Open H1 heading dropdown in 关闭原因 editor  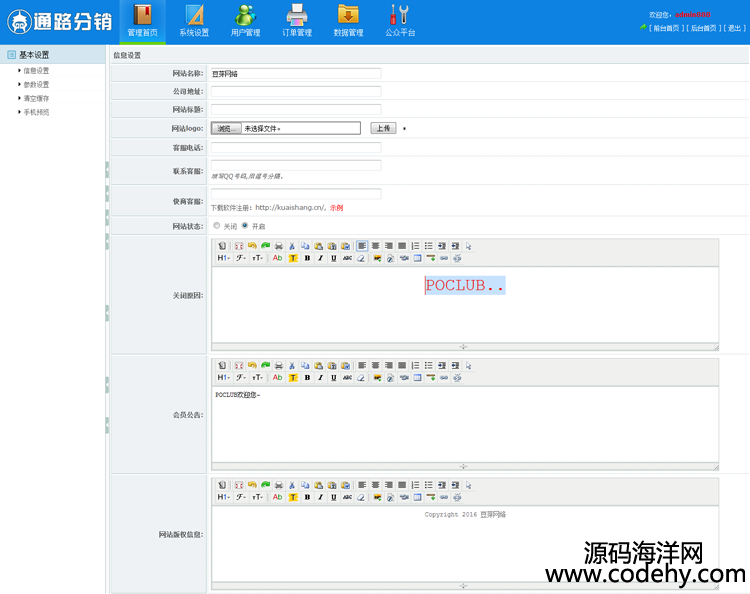[x=223, y=258]
